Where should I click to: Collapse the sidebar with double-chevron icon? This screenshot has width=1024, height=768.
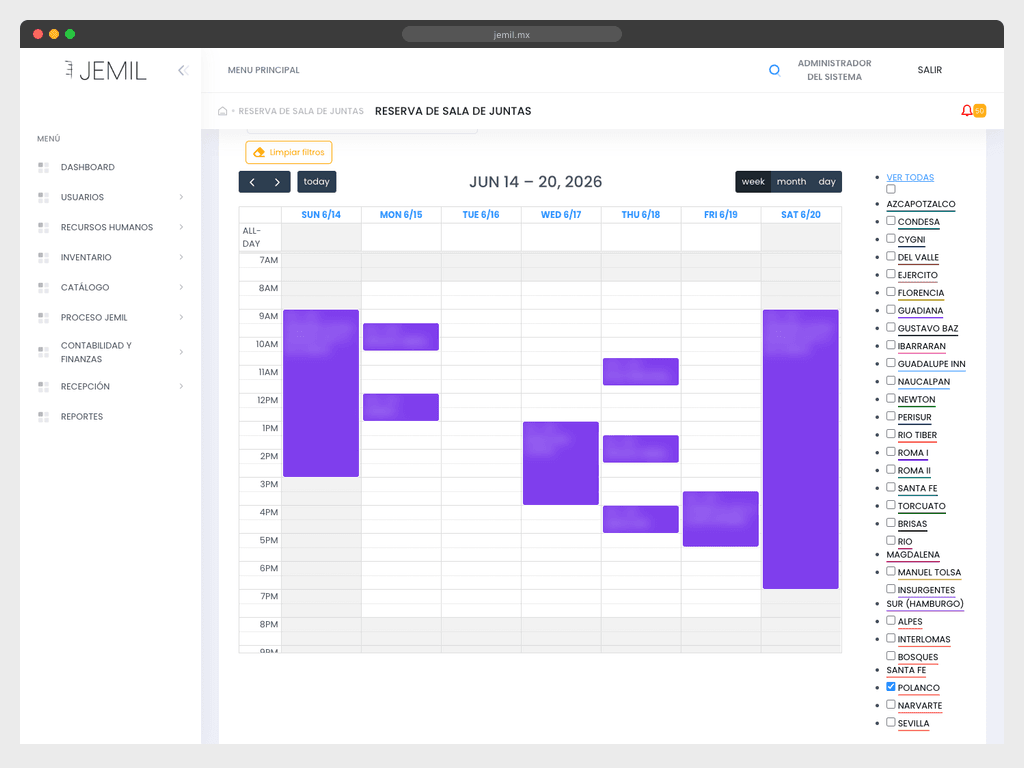tap(184, 70)
